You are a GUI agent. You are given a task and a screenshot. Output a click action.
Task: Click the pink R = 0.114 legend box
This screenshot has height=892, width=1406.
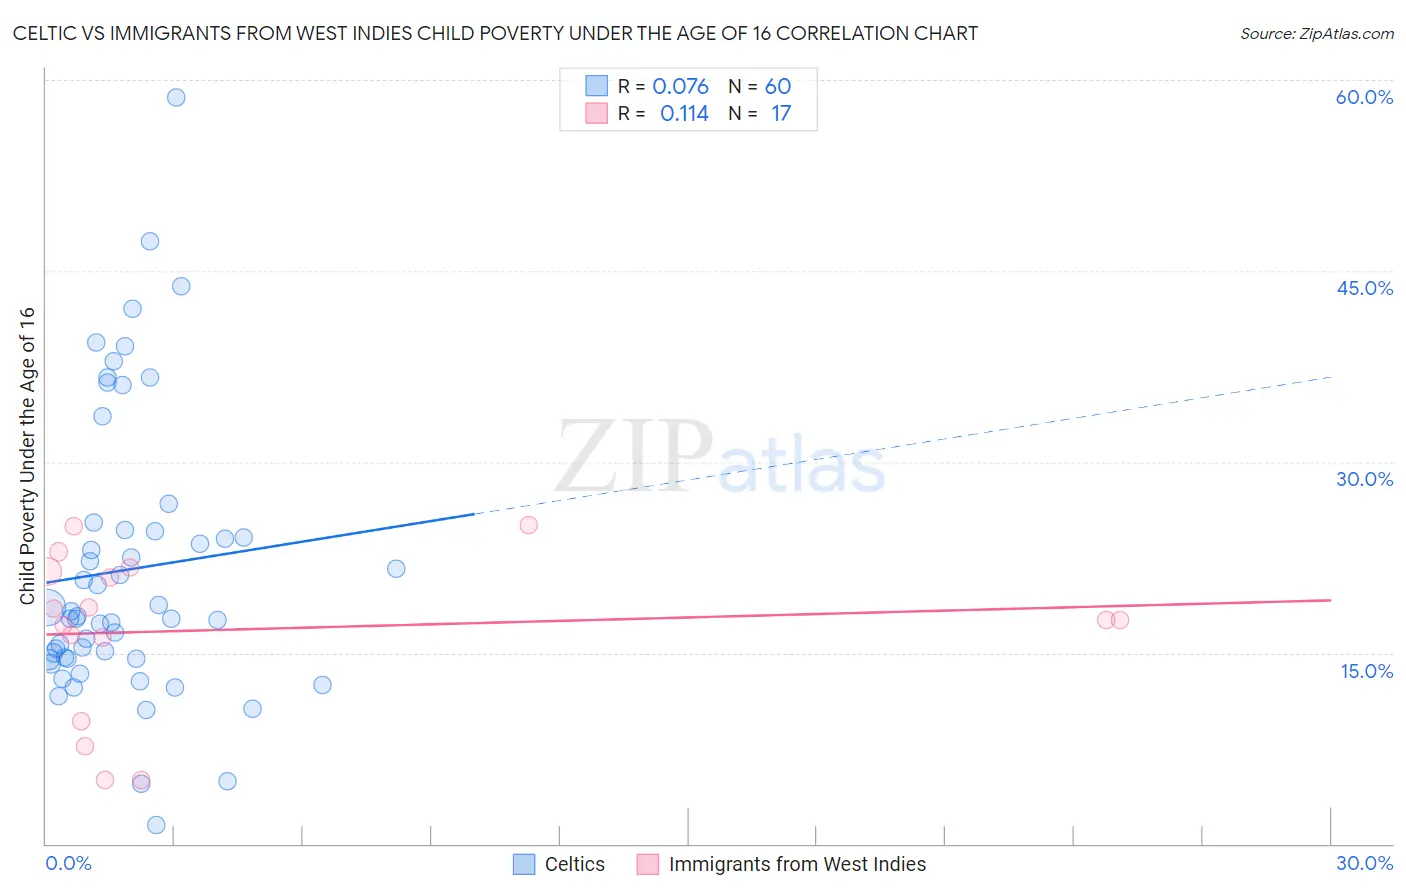pos(596,114)
